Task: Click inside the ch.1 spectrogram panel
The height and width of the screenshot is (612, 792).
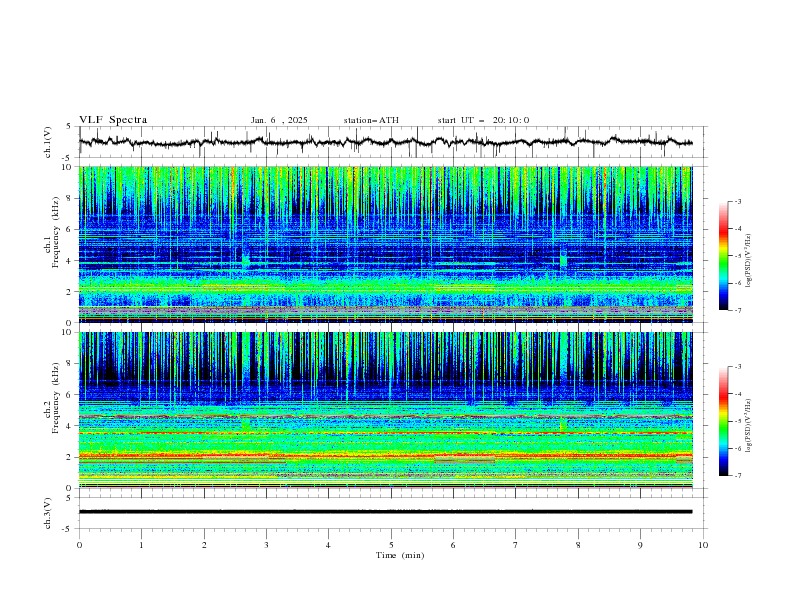Action: pyautogui.click(x=385, y=244)
